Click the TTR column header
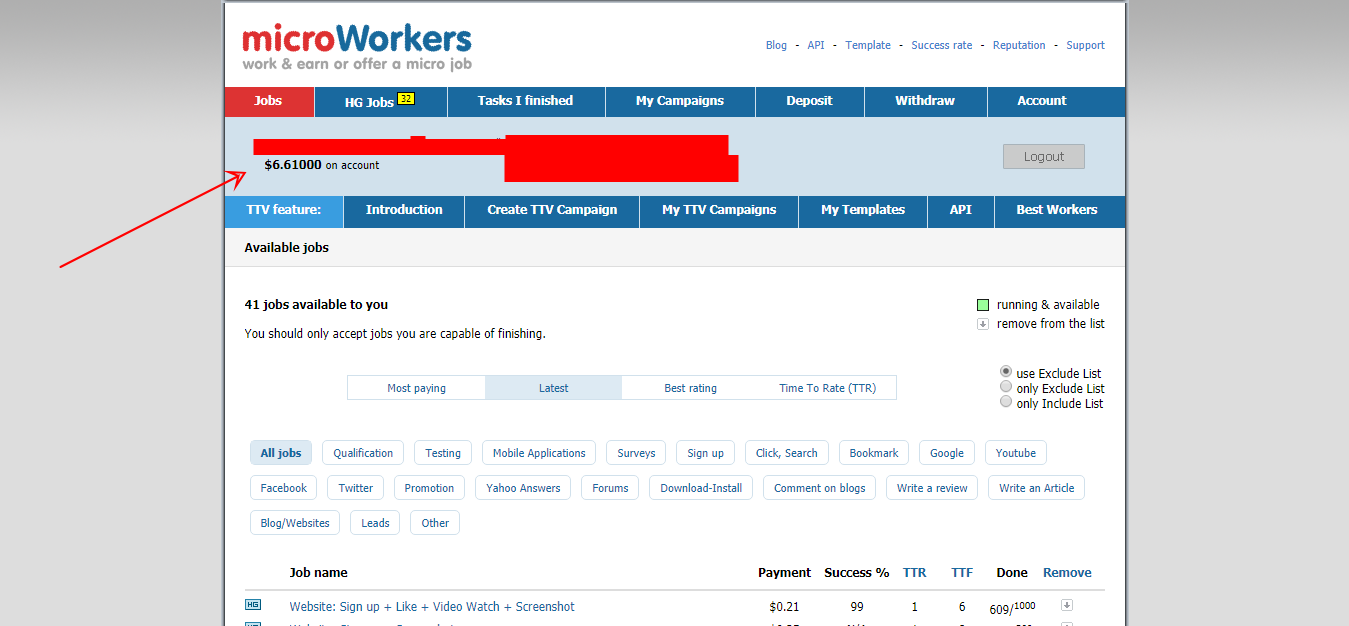 [914, 573]
